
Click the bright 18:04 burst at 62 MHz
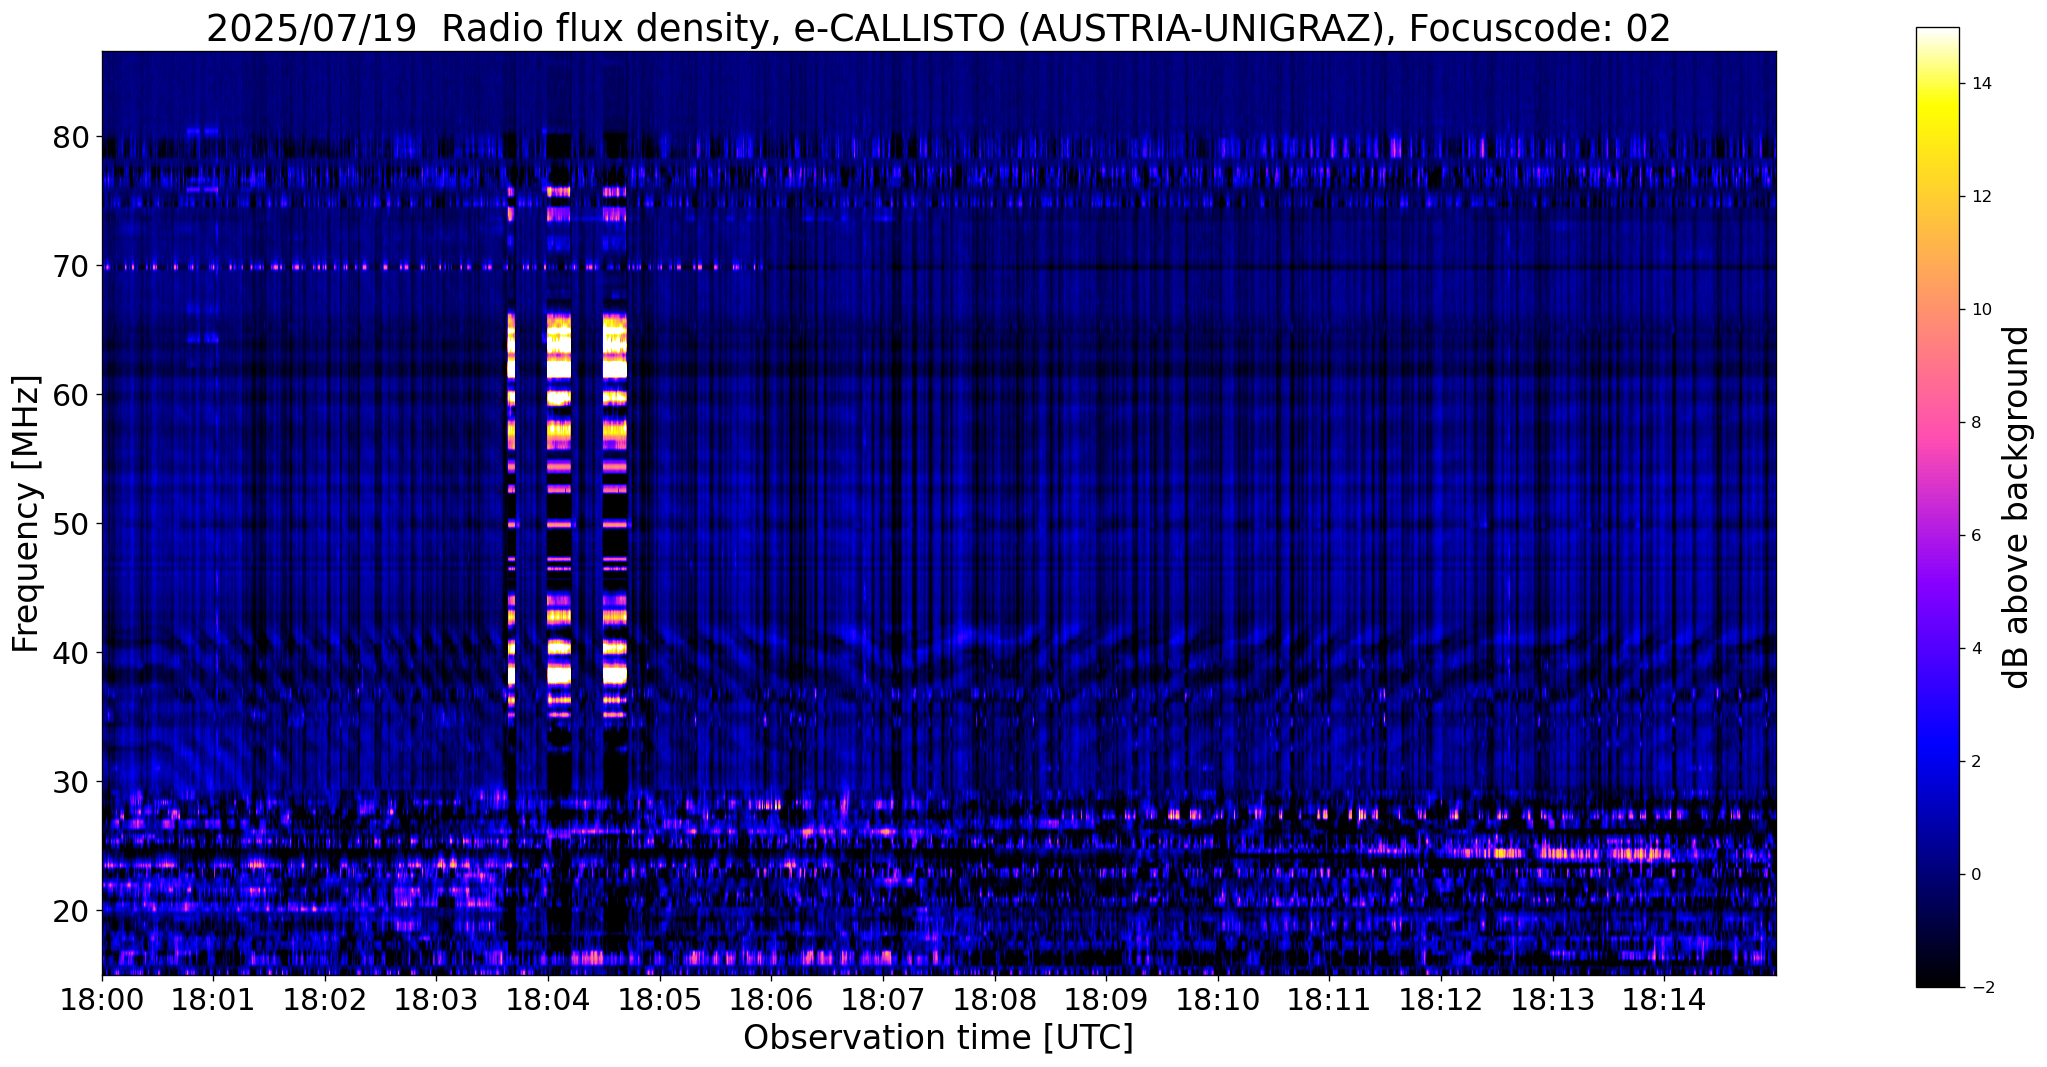[558, 368]
